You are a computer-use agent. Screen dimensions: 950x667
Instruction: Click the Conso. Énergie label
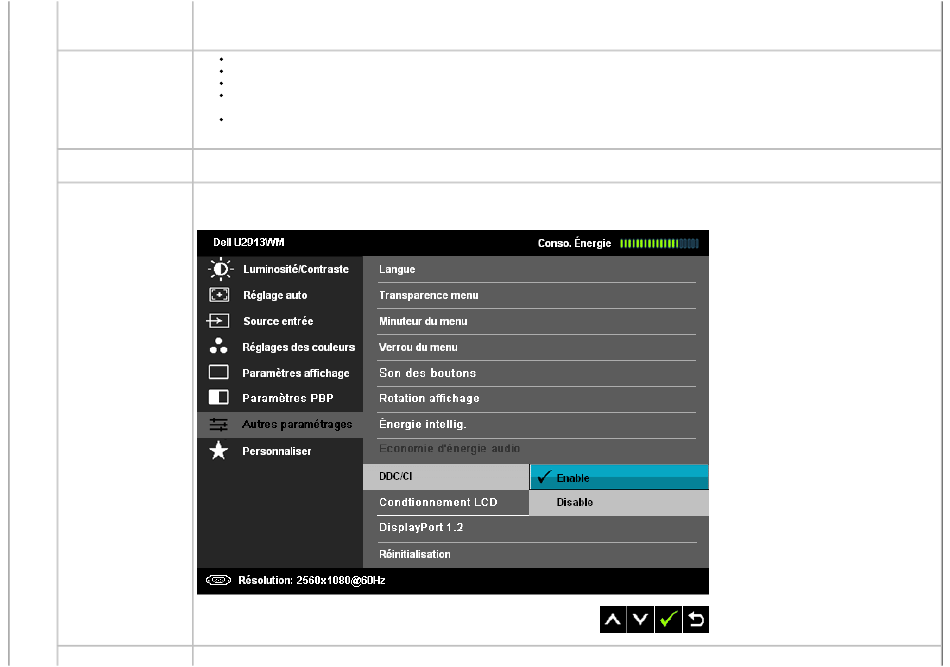point(574,244)
